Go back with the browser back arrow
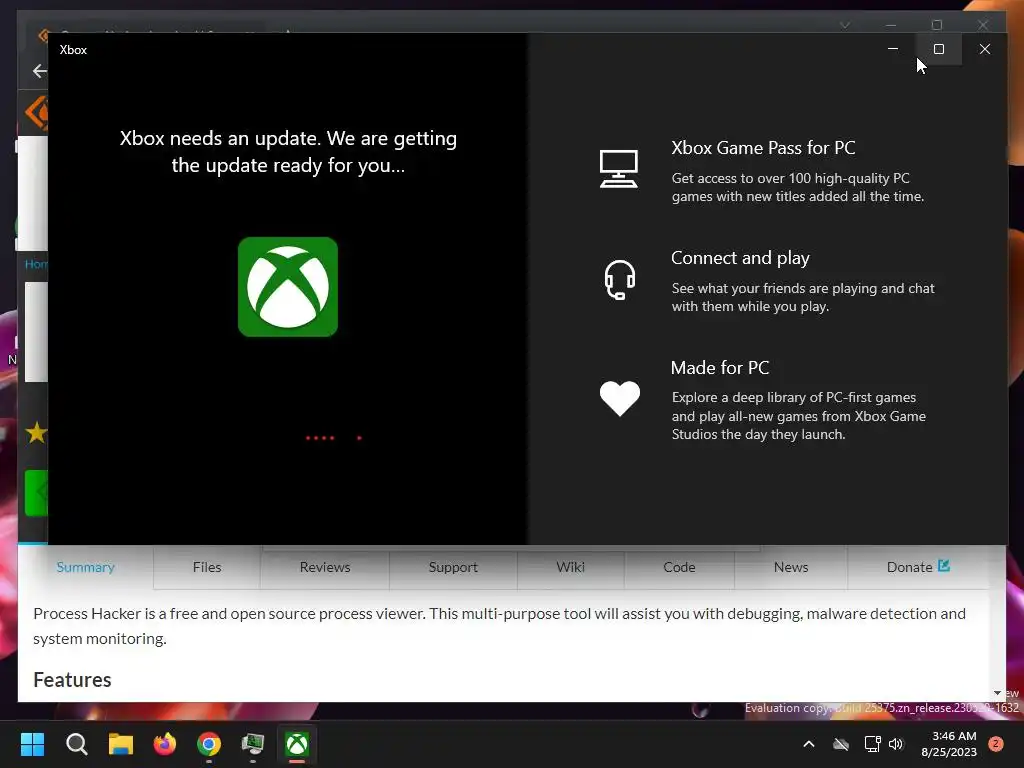Screen dimensions: 1024x768 tap(39, 71)
